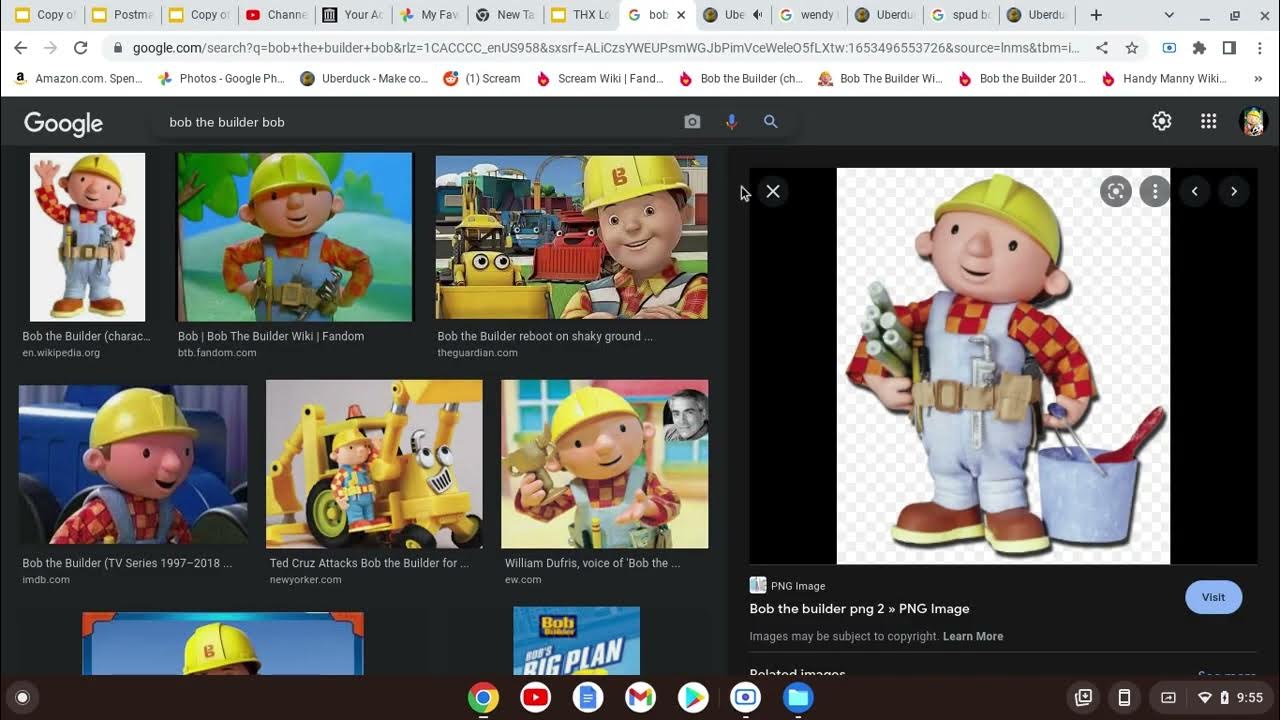The height and width of the screenshot is (720, 1280).
Task: Search inside image with Lens icon
Action: pyautogui.click(x=1115, y=191)
